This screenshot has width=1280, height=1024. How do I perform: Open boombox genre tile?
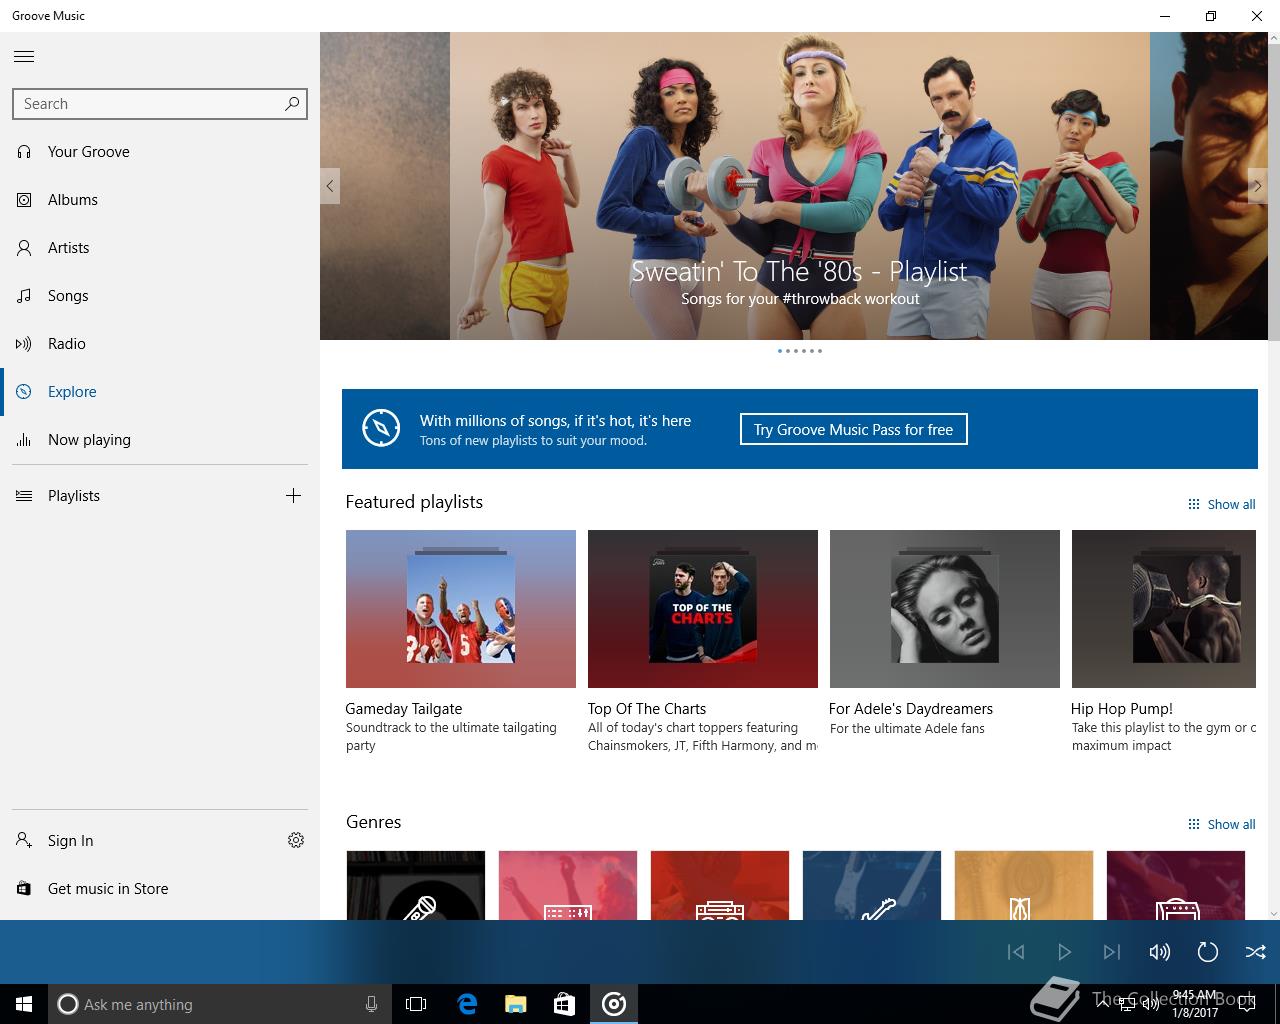click(x=720, y=885)
